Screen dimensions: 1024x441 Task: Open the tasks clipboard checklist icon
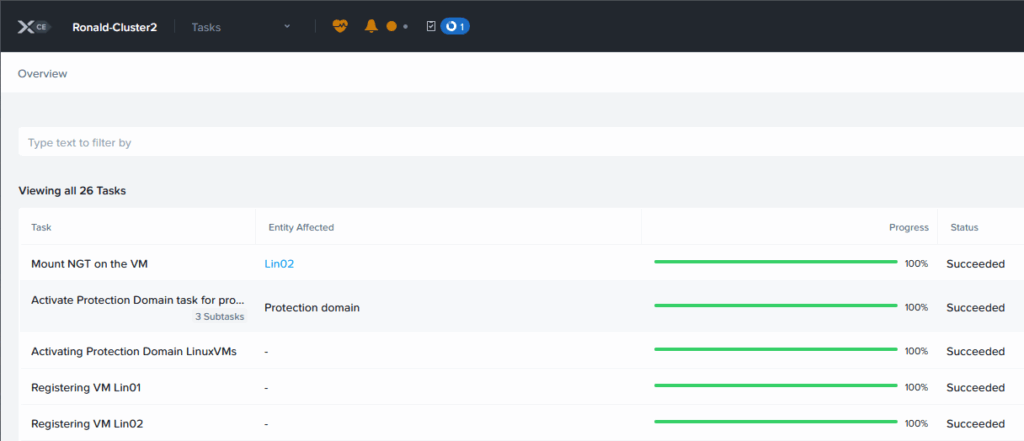tap(431, 27)
